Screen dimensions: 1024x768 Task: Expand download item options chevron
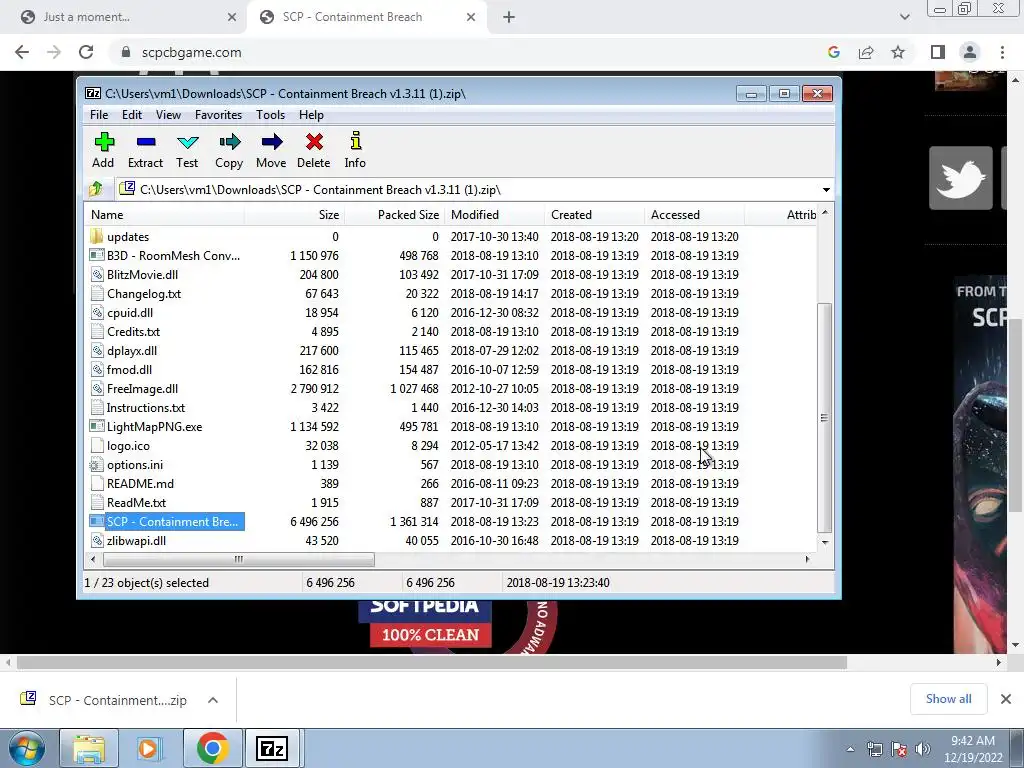[213, 700]
